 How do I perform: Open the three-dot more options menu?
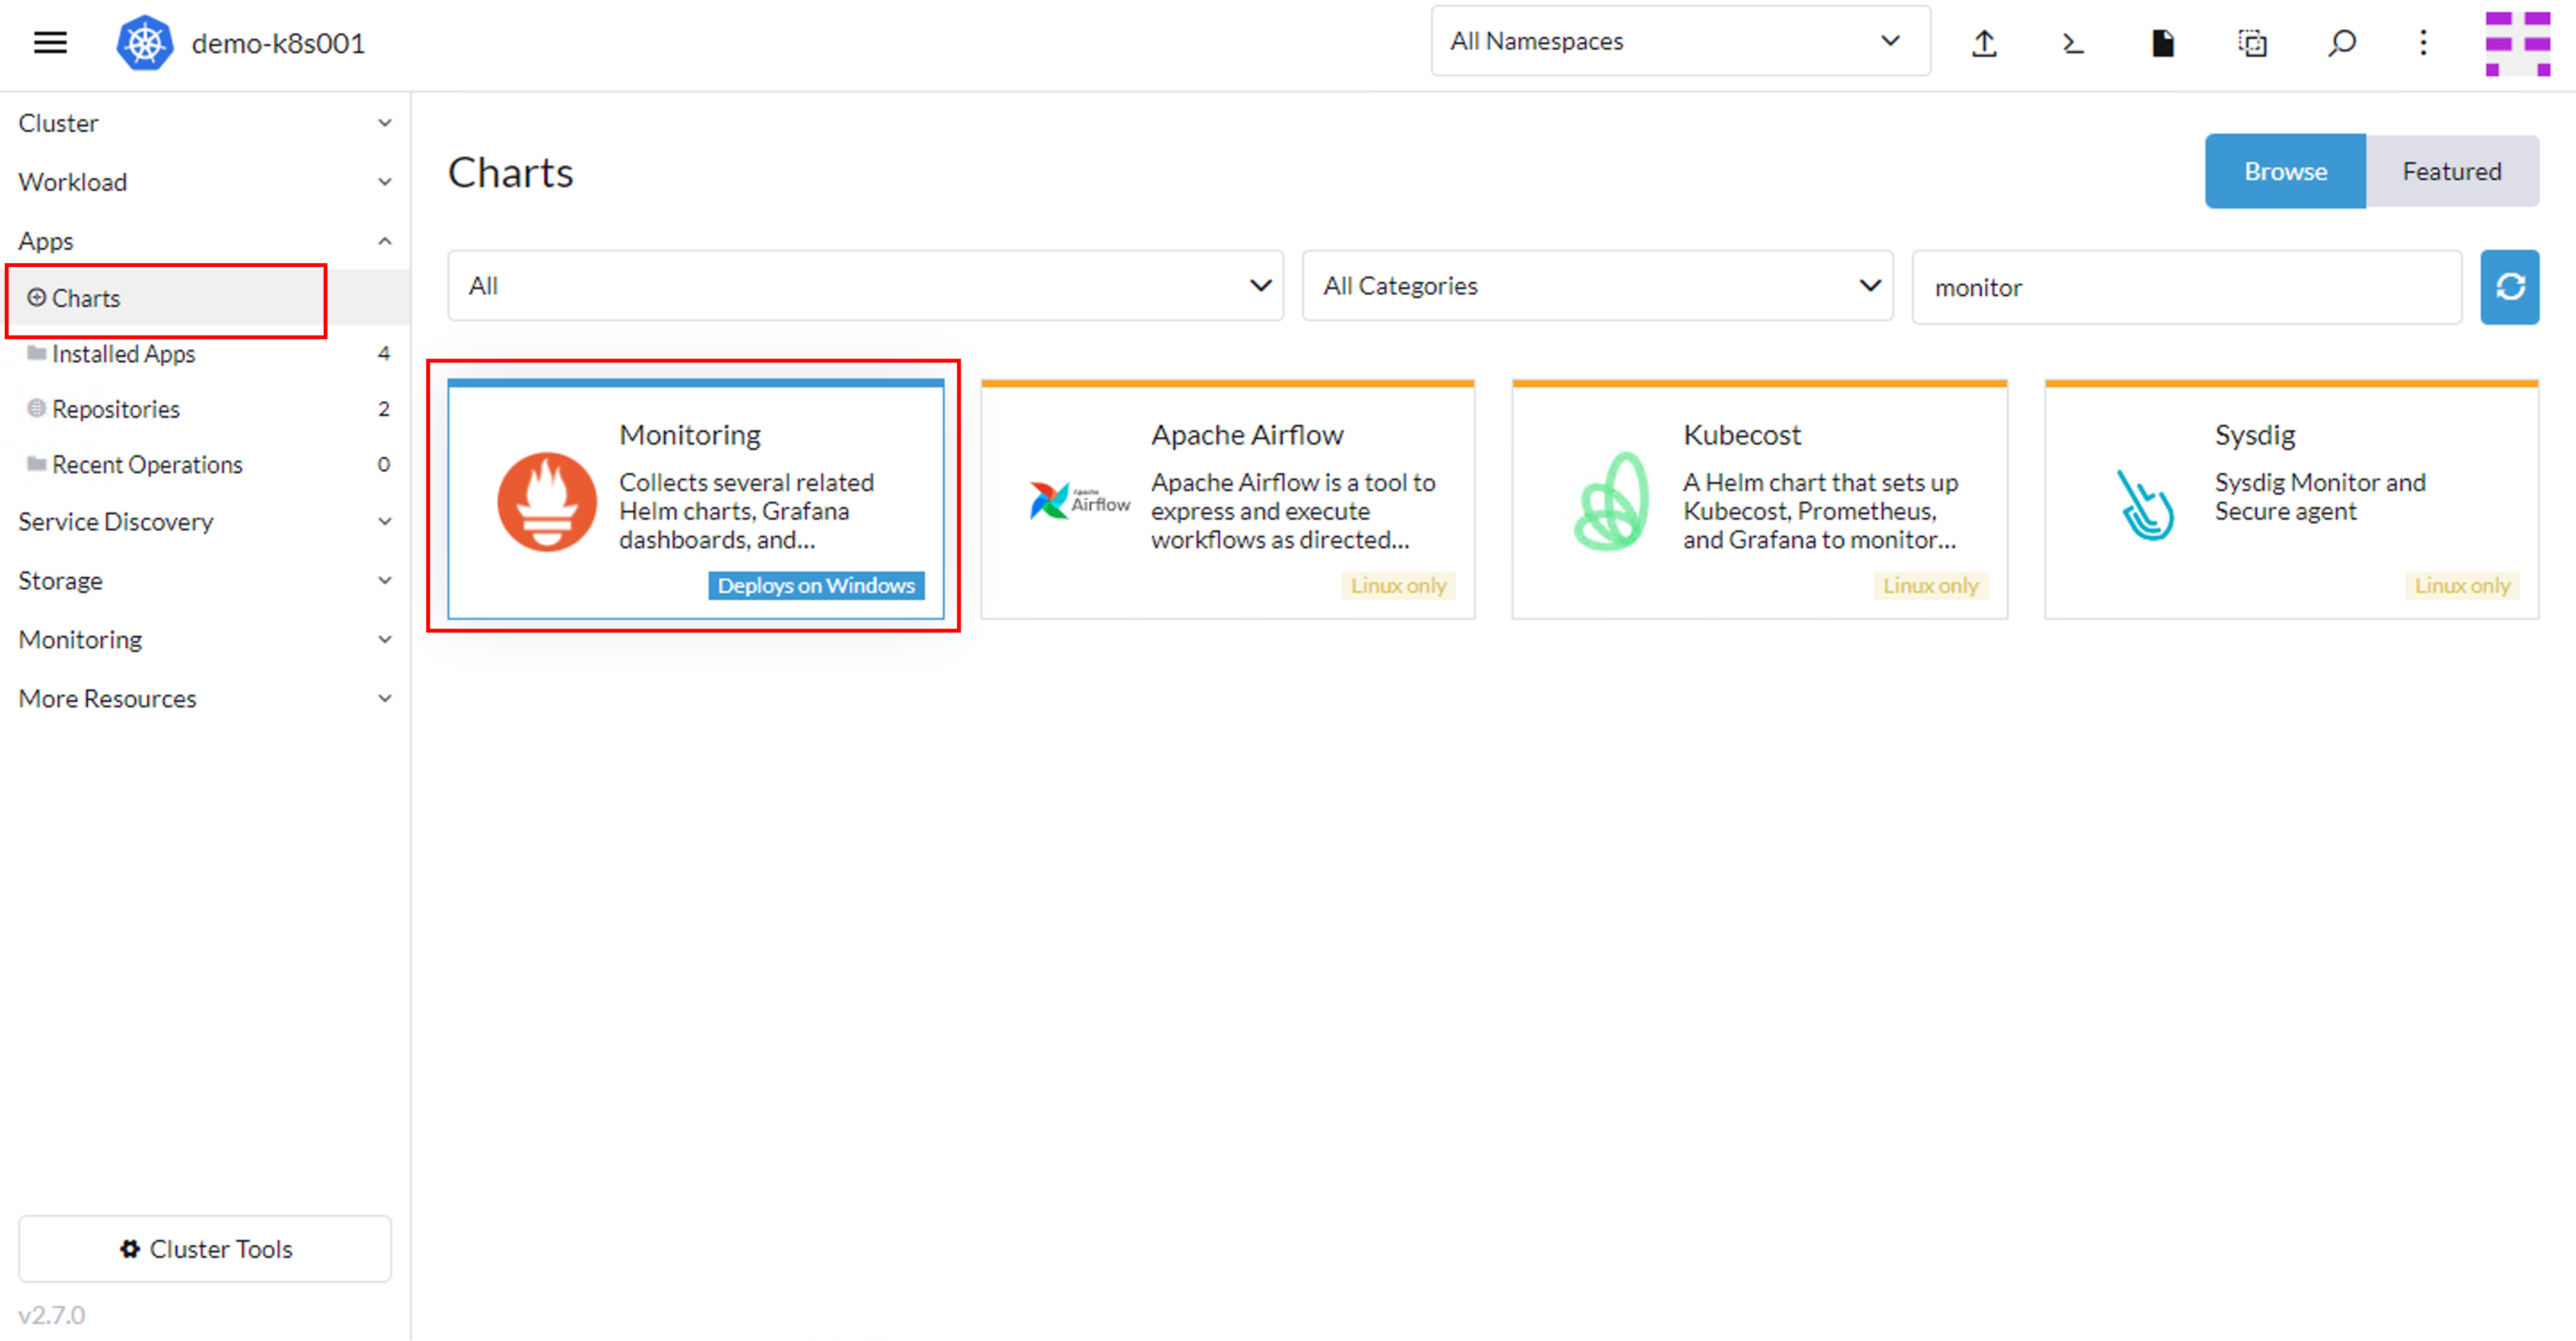tap(2423, 42)
